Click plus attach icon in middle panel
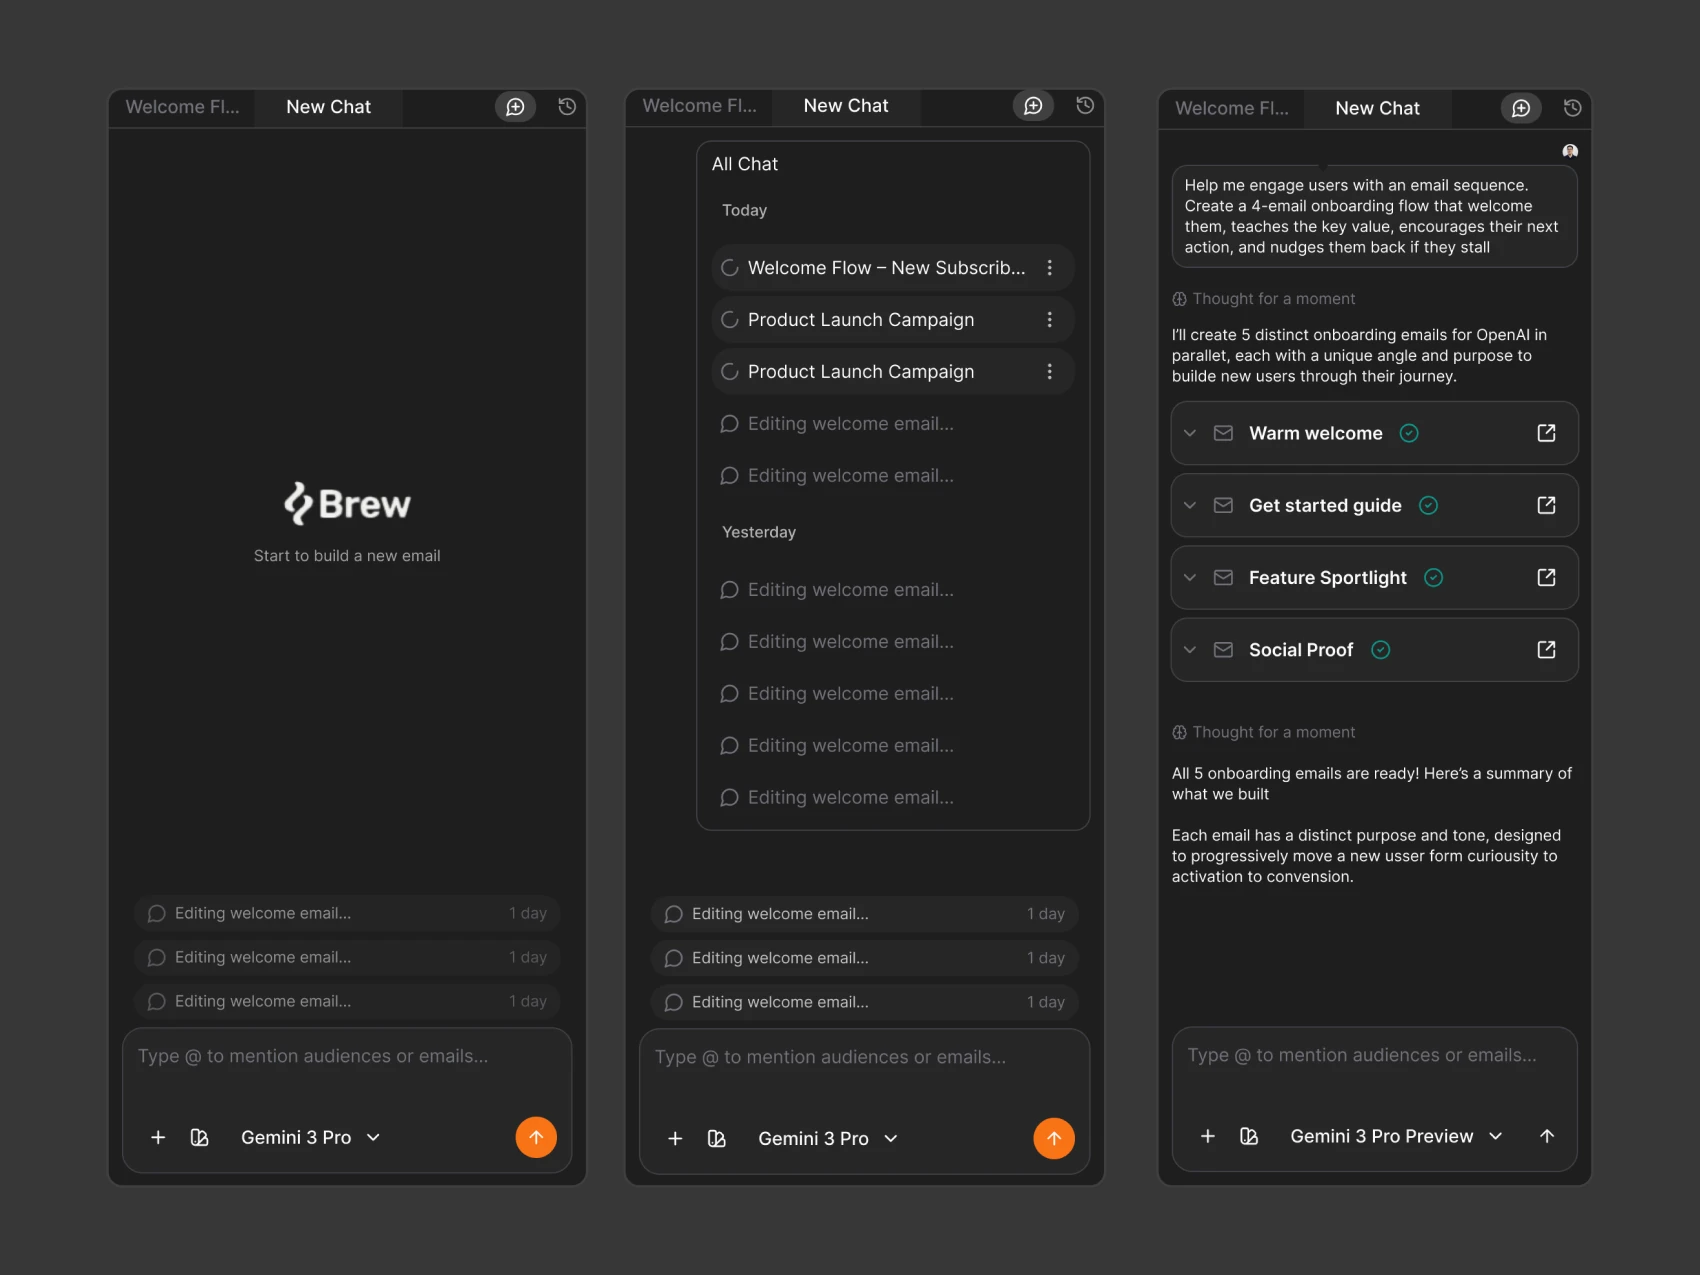Screen dimensions: 1700x1275 [x=675, y=1138]
